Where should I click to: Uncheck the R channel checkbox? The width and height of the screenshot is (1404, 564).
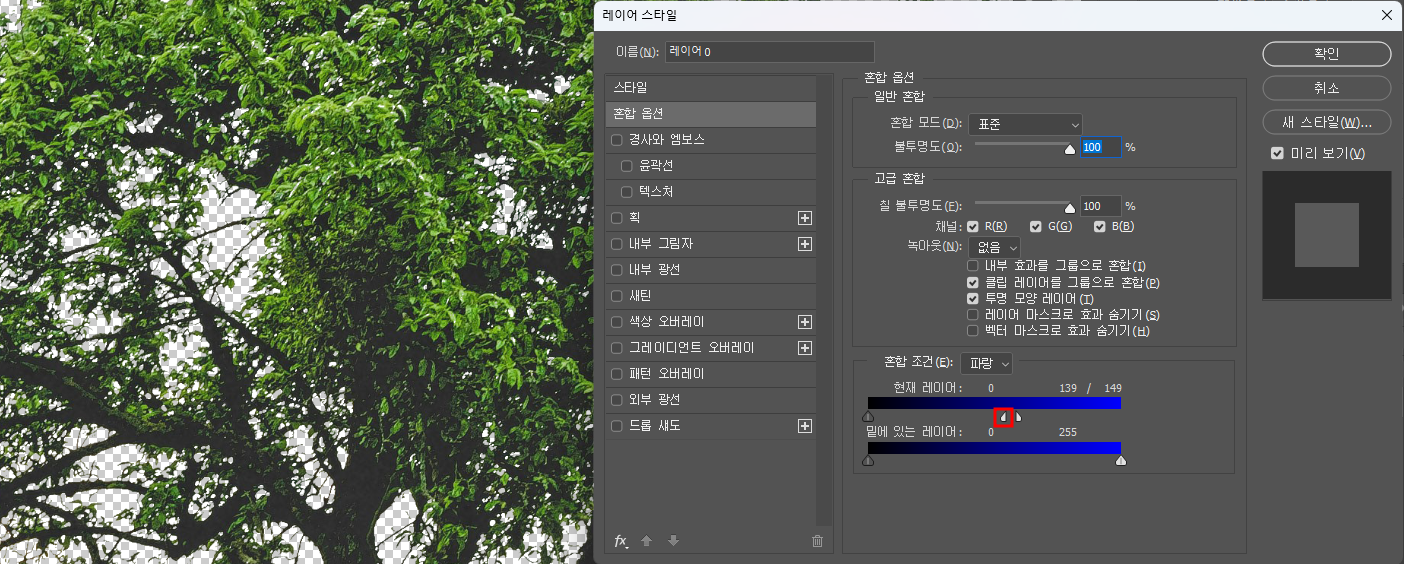(x=973, y=227)
